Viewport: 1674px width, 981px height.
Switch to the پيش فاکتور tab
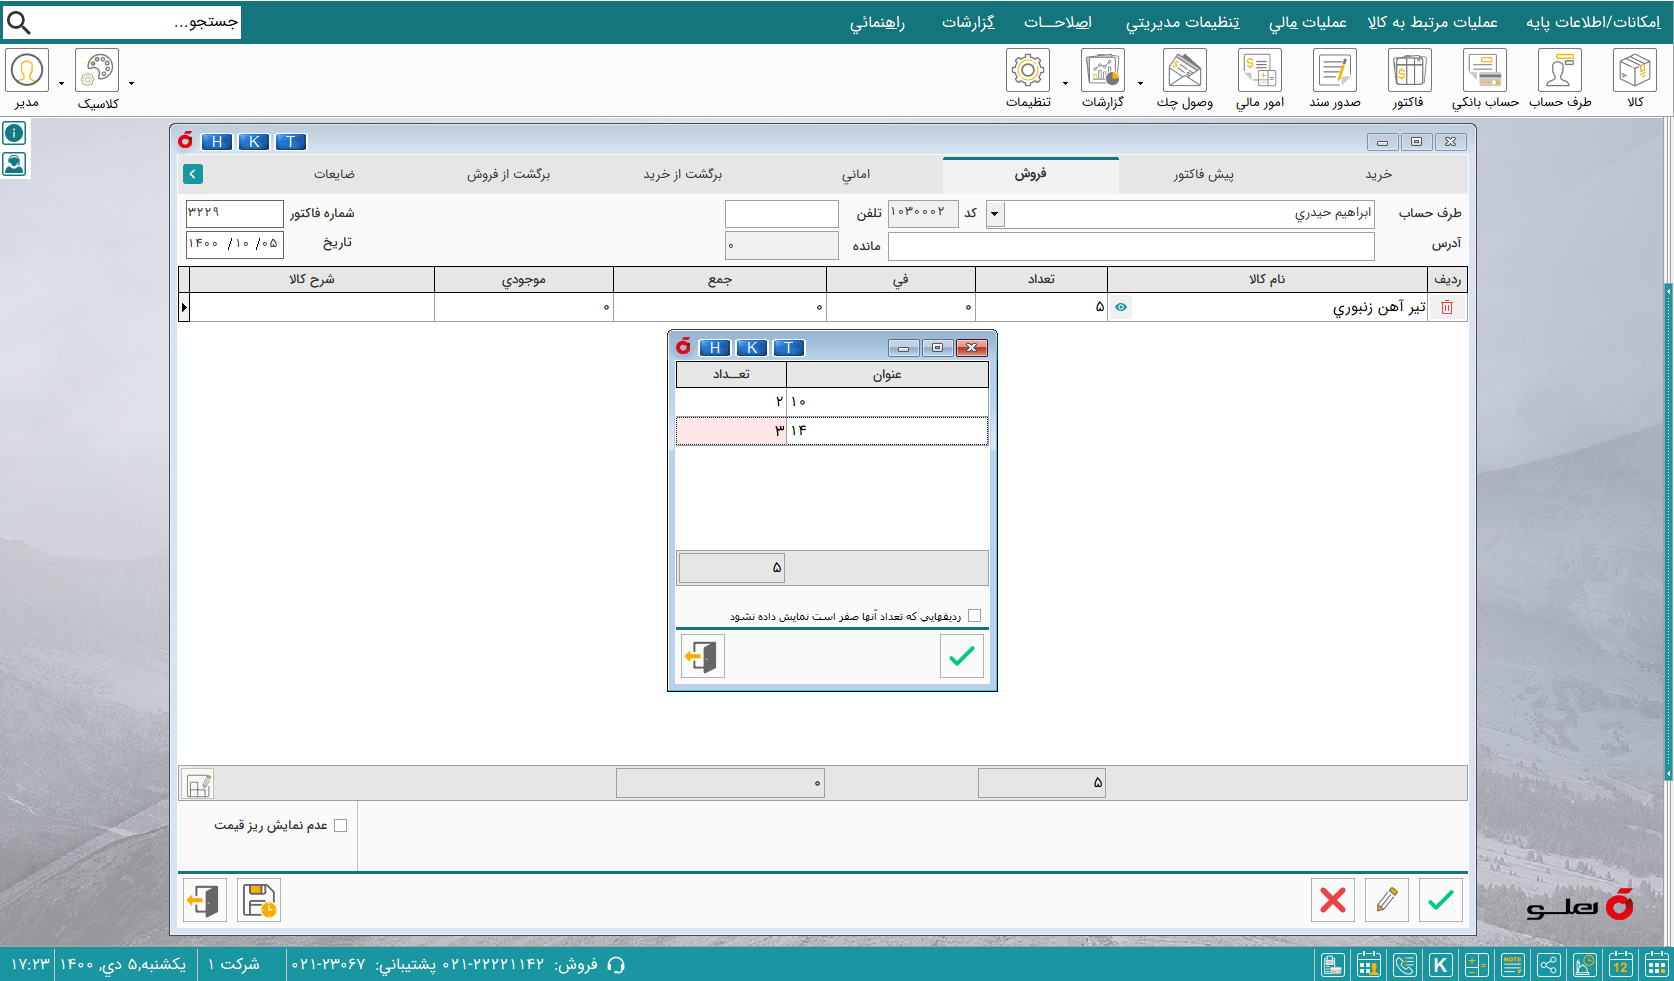1203,174
